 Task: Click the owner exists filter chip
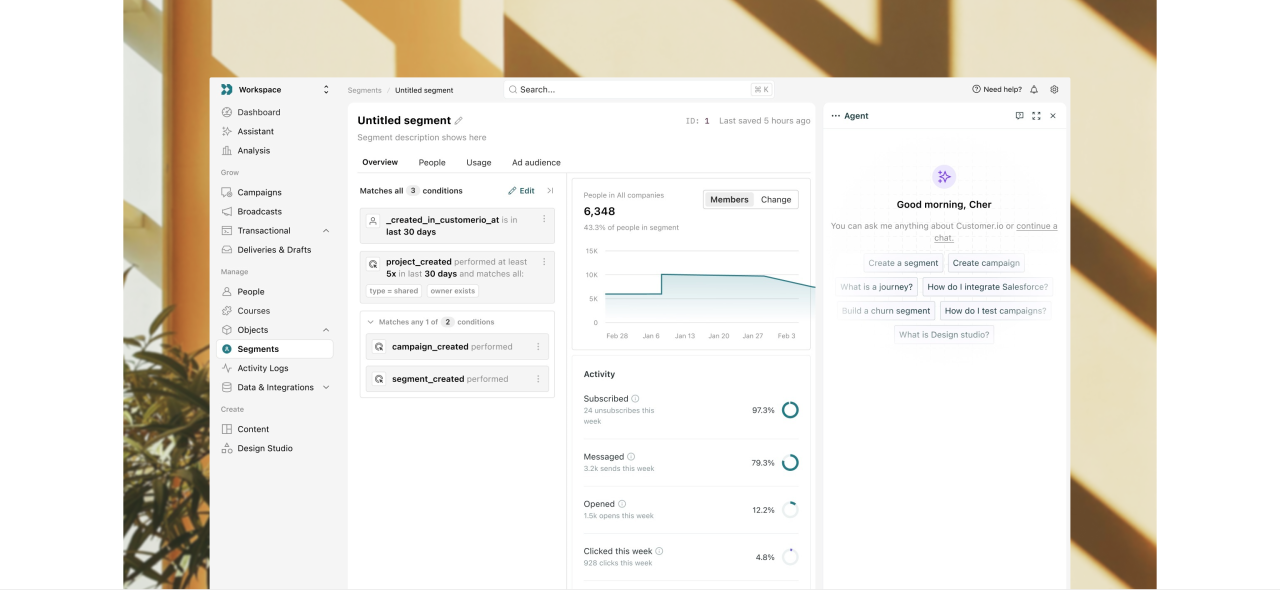[453, 291]
